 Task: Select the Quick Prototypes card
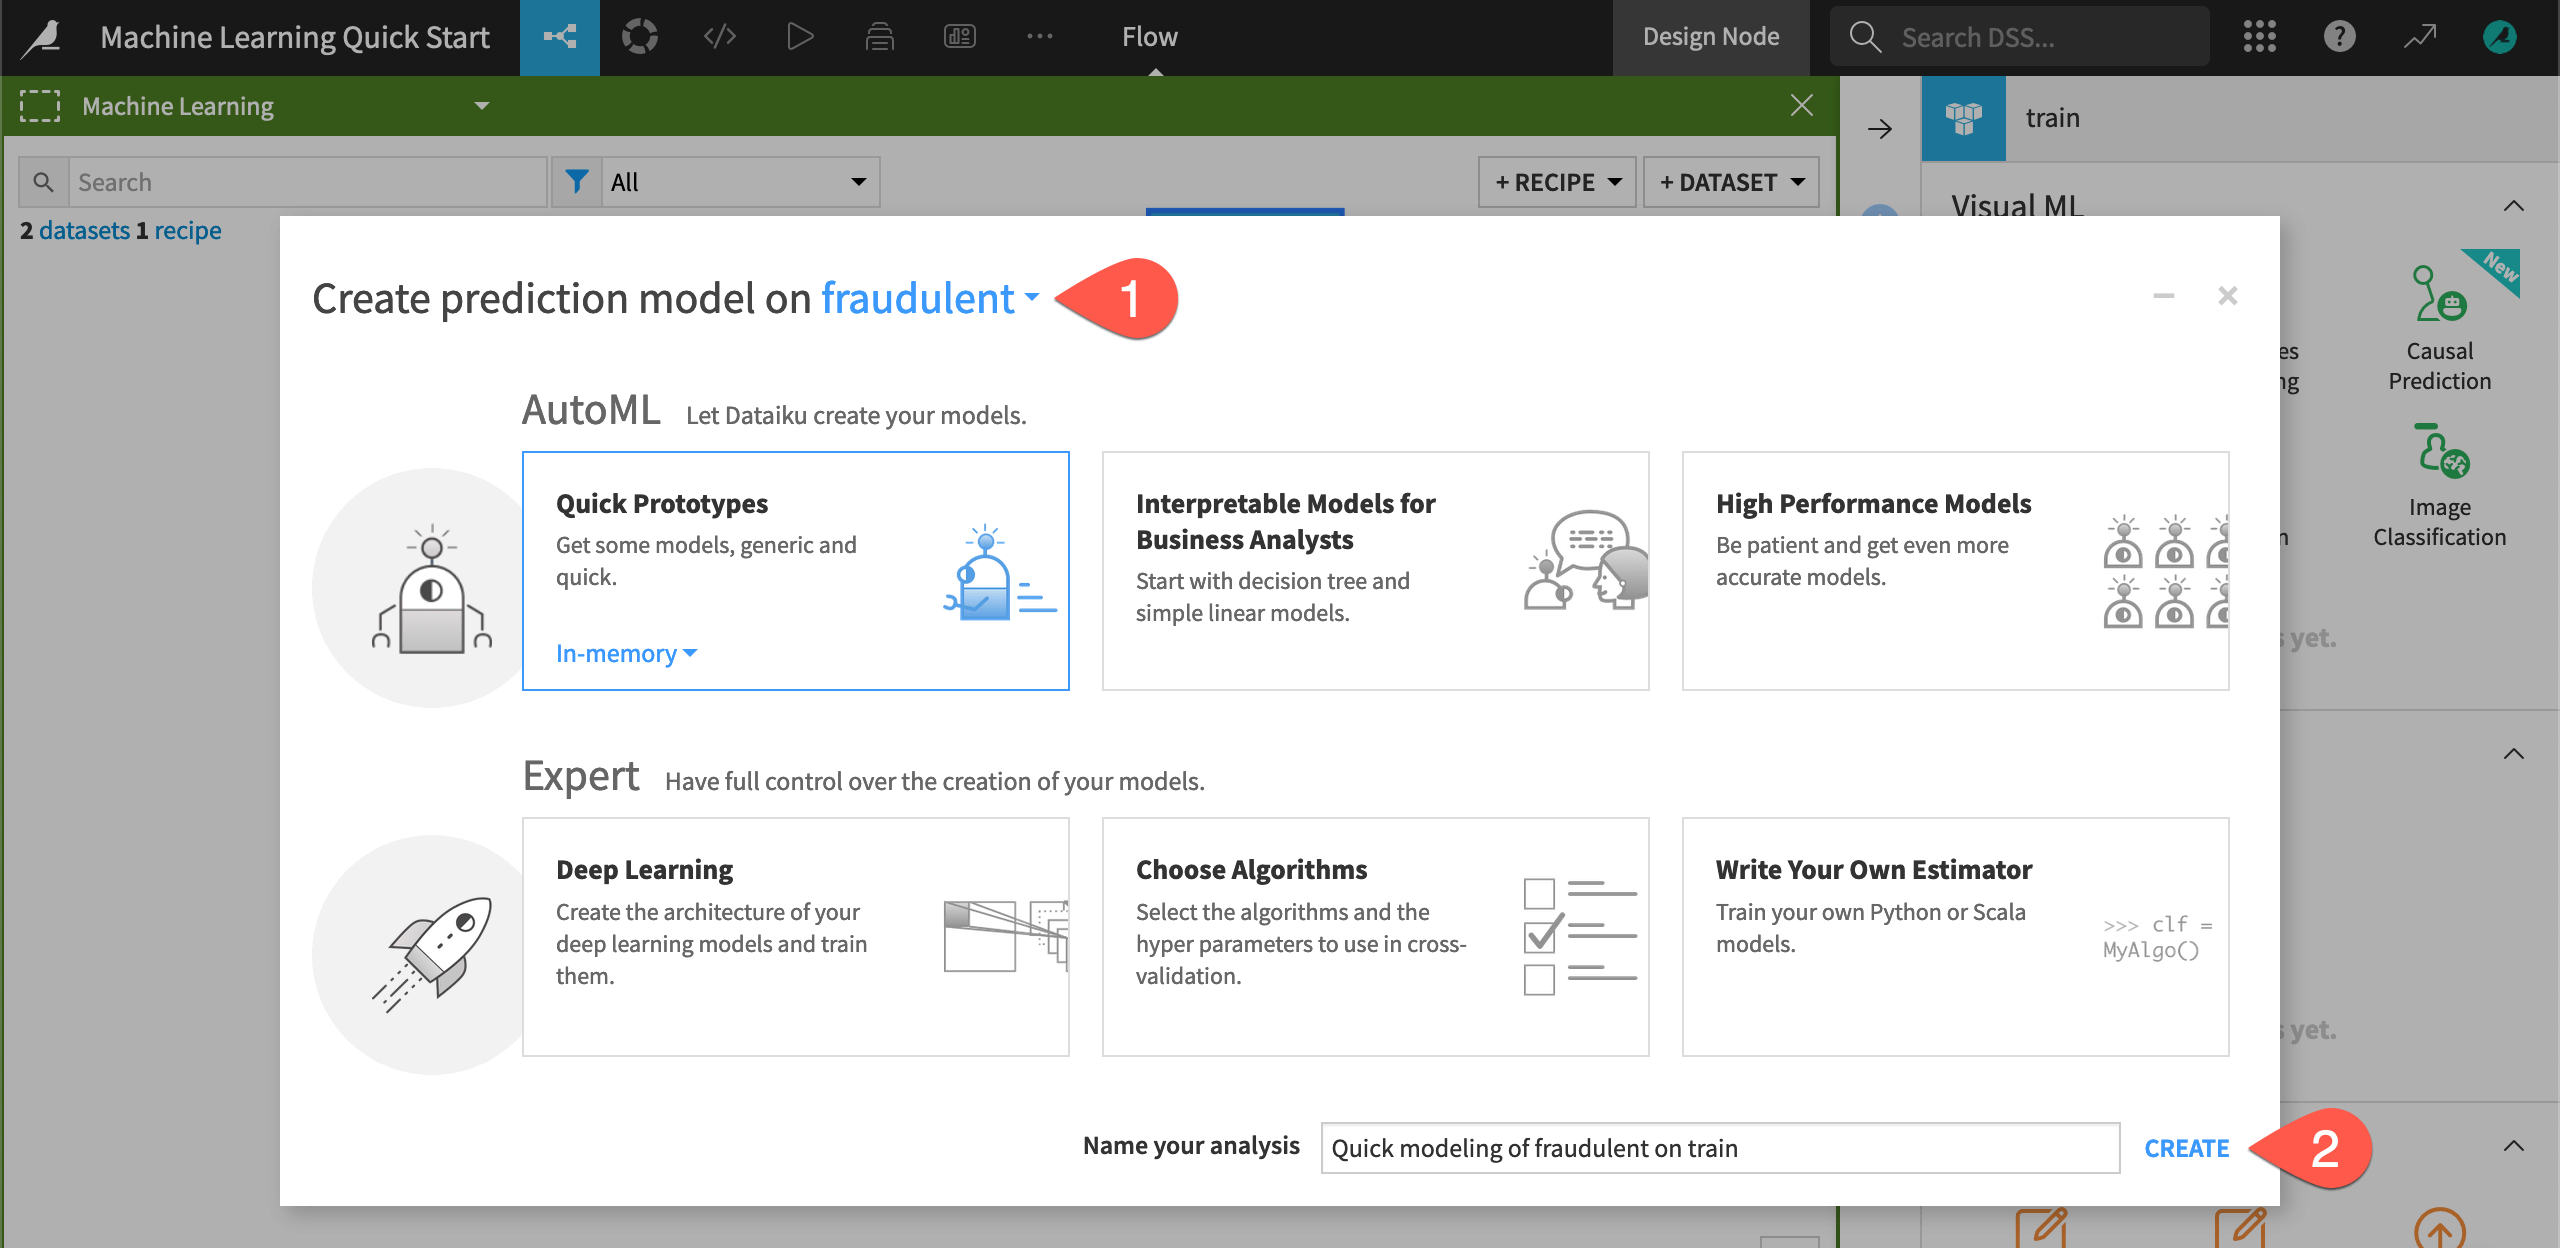[x=796, y=571]
